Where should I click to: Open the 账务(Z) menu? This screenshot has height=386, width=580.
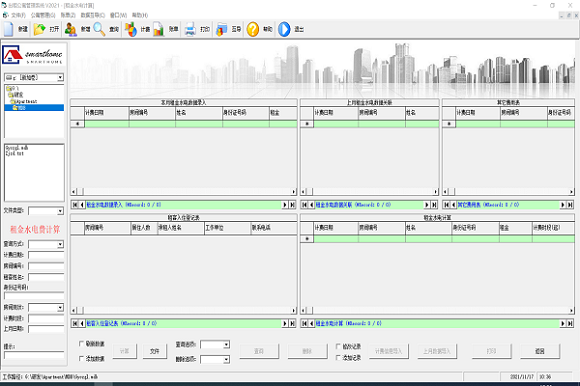point(68,15)
